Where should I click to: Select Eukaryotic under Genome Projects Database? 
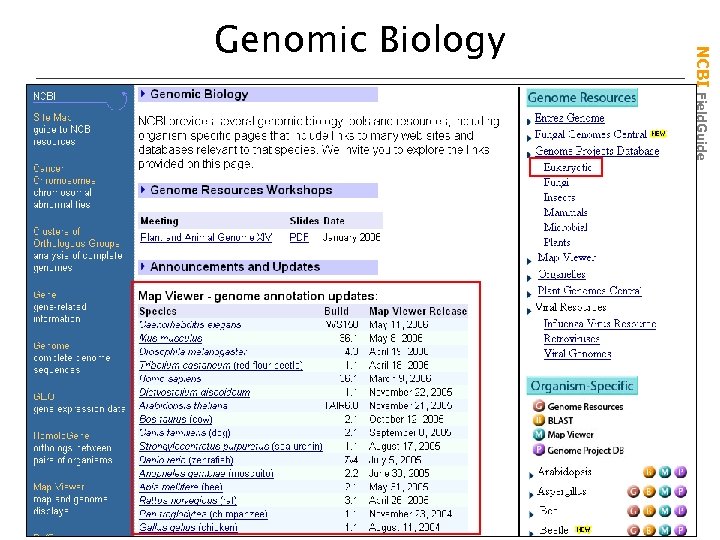[567, 167]
